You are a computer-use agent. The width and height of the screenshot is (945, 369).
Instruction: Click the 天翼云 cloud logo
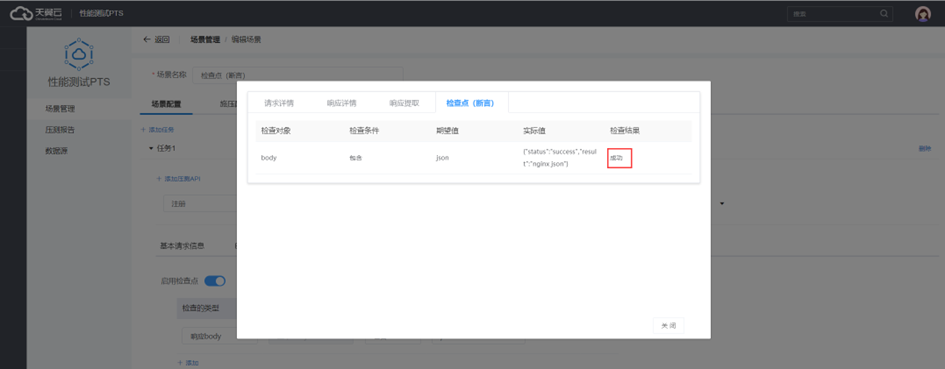pyautogui.click(x=36, y=13)
